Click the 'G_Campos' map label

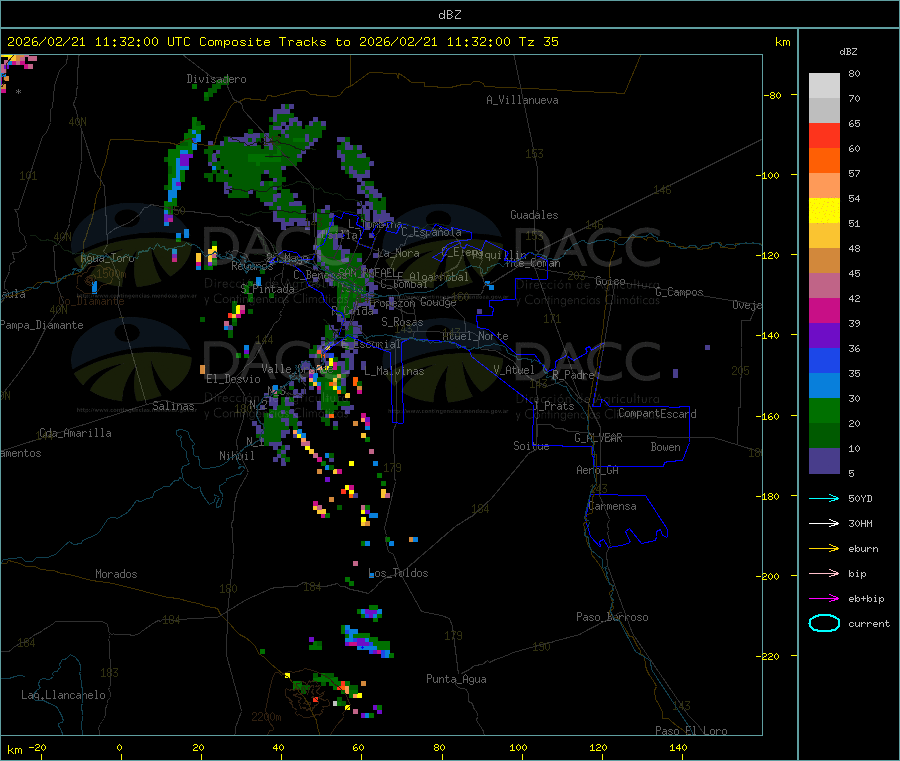680,292
